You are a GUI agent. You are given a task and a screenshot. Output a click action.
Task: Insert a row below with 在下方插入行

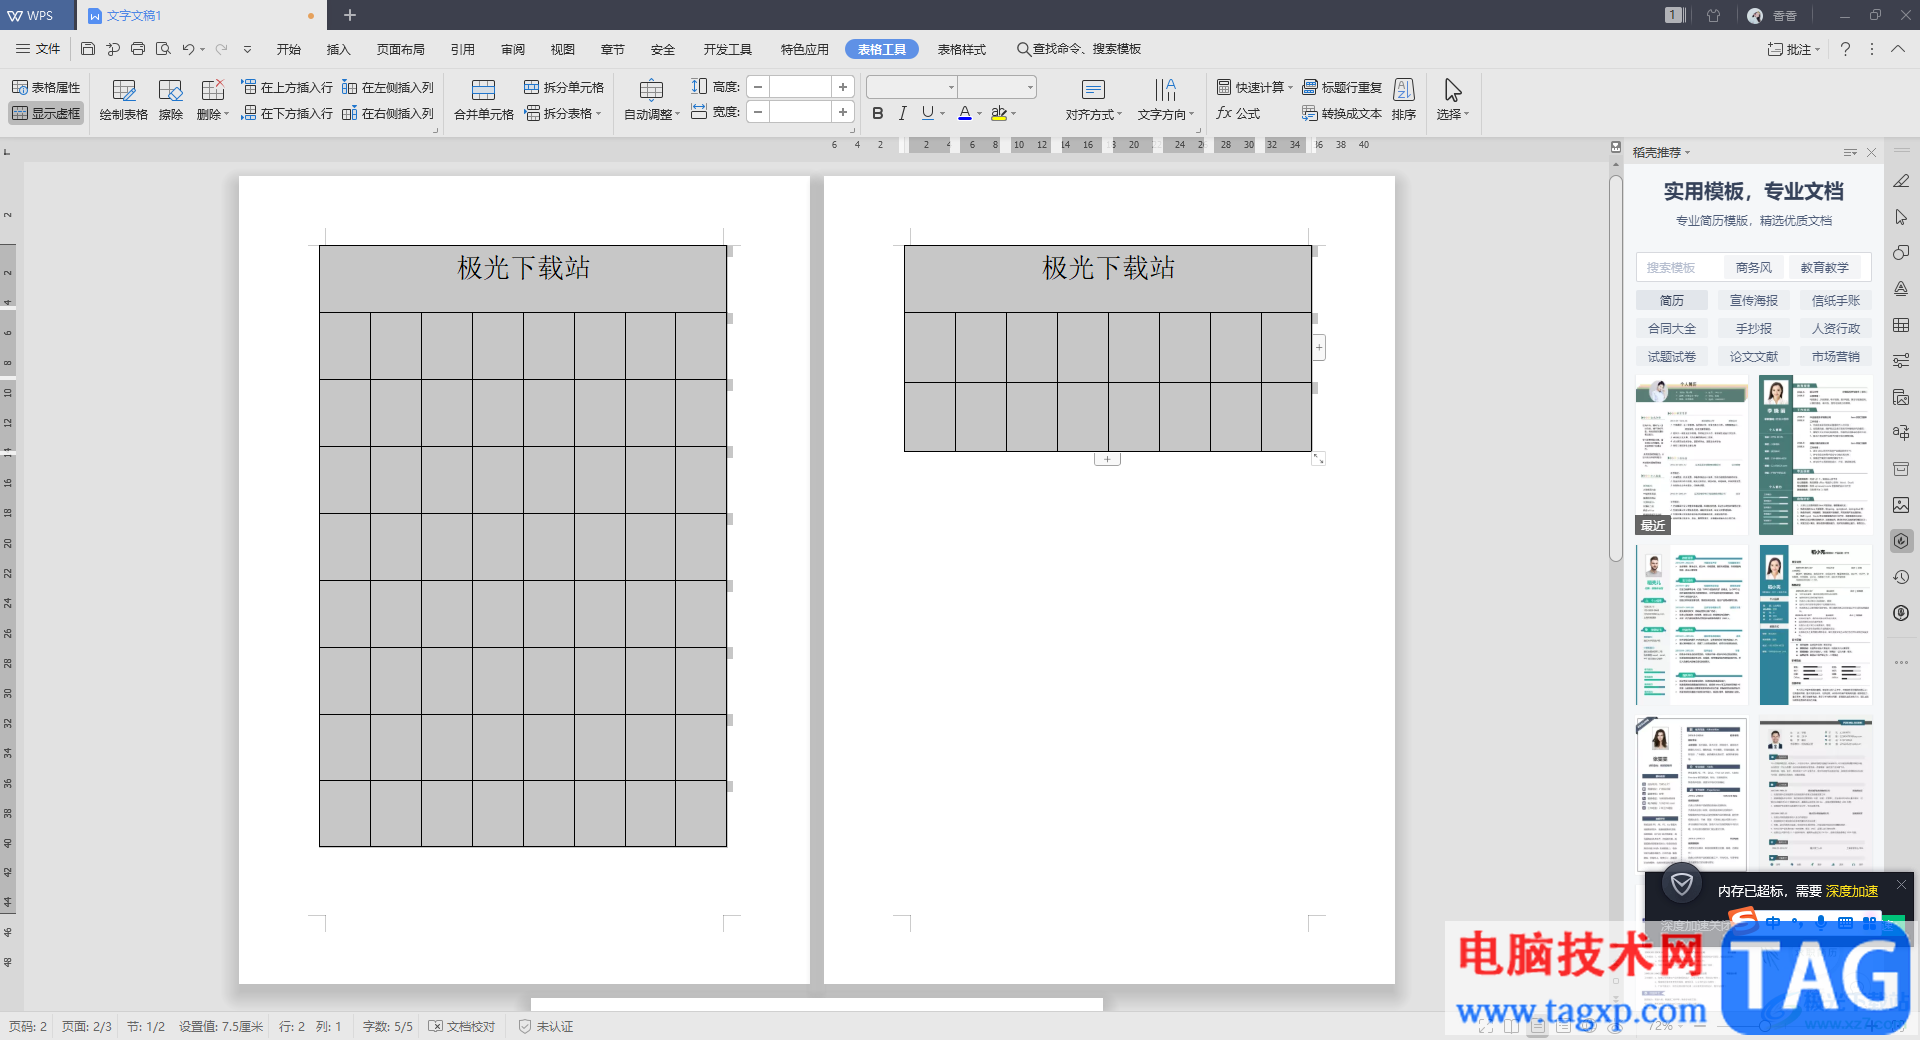(x=287, y=113)
